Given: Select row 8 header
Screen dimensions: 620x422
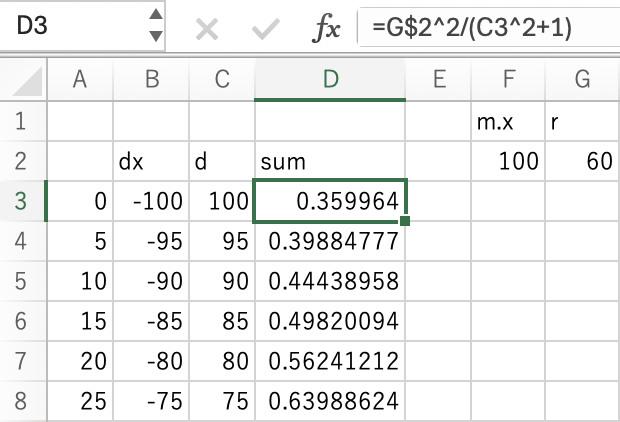Looking at the screenshot, I should (x=23, y=401).
